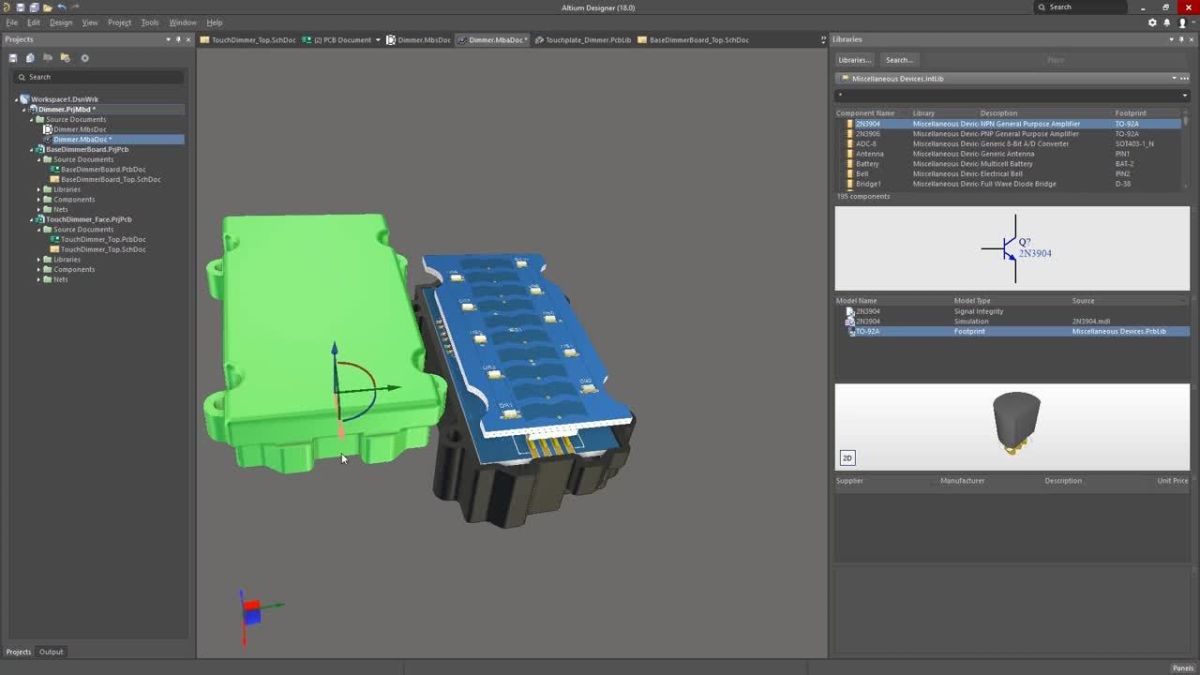Screen dimensions: 1200x675
Task: Click the gear icon in the Projects toolbar
Action: coord(86,57)
